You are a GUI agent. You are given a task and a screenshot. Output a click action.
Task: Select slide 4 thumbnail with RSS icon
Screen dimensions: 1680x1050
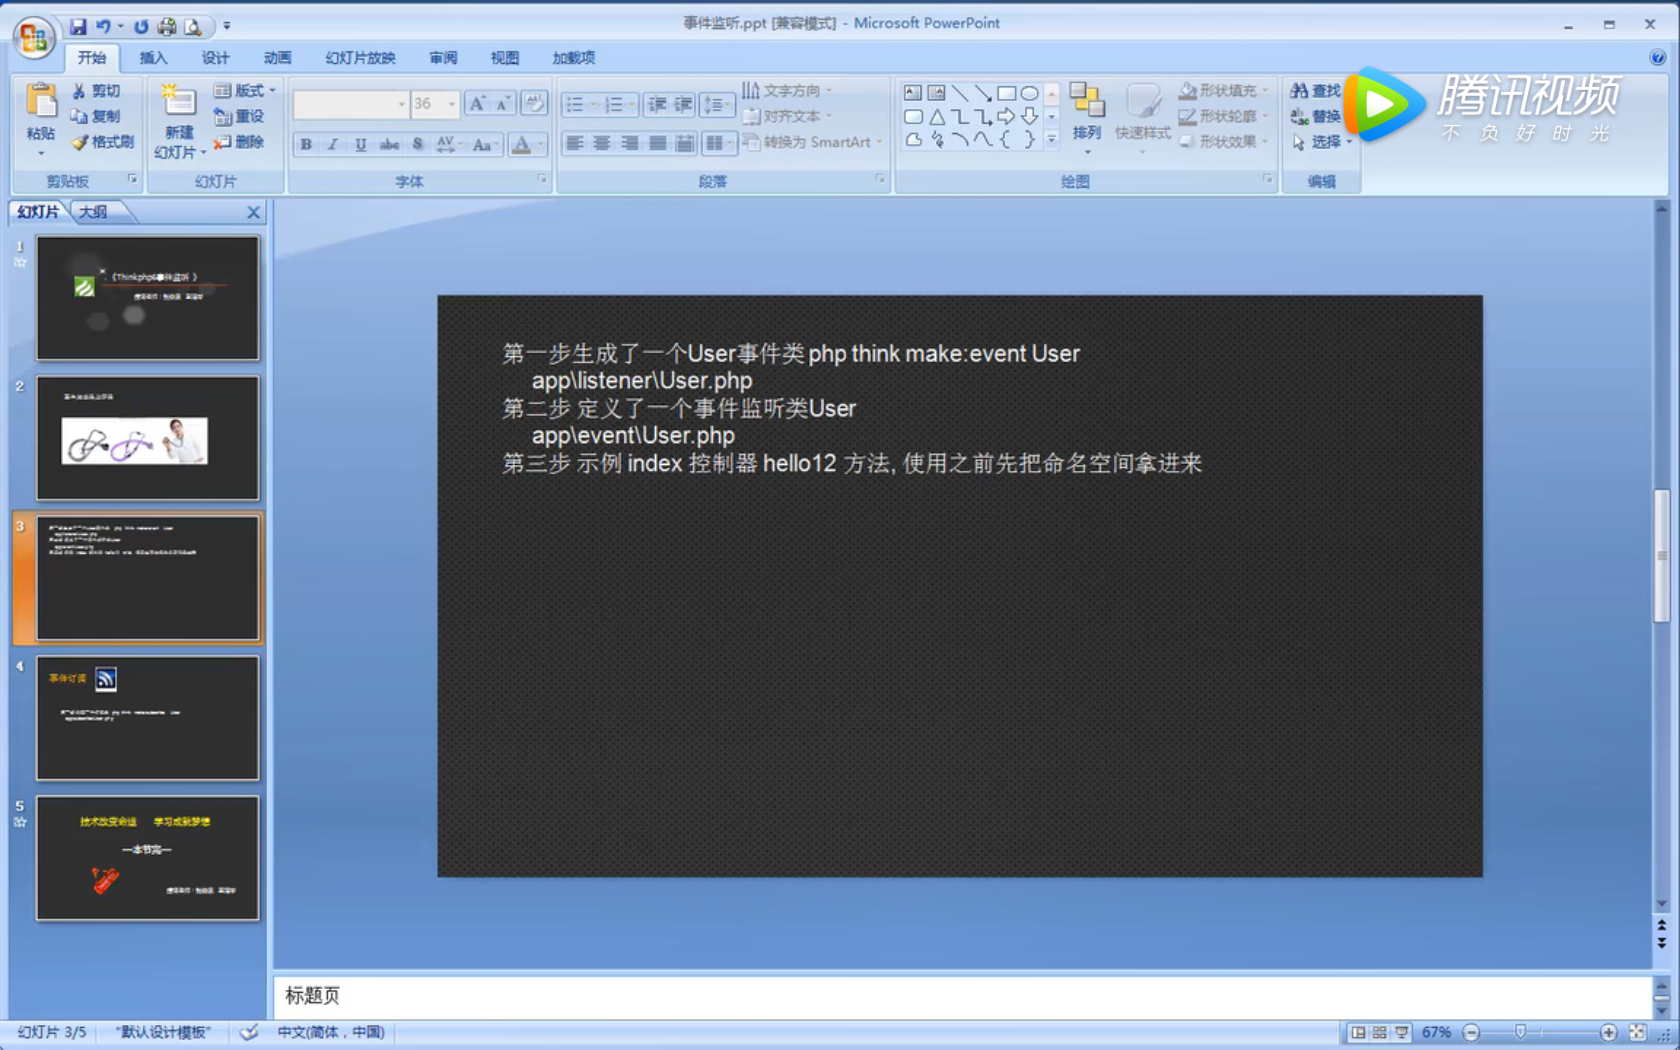tap(148, 718)
